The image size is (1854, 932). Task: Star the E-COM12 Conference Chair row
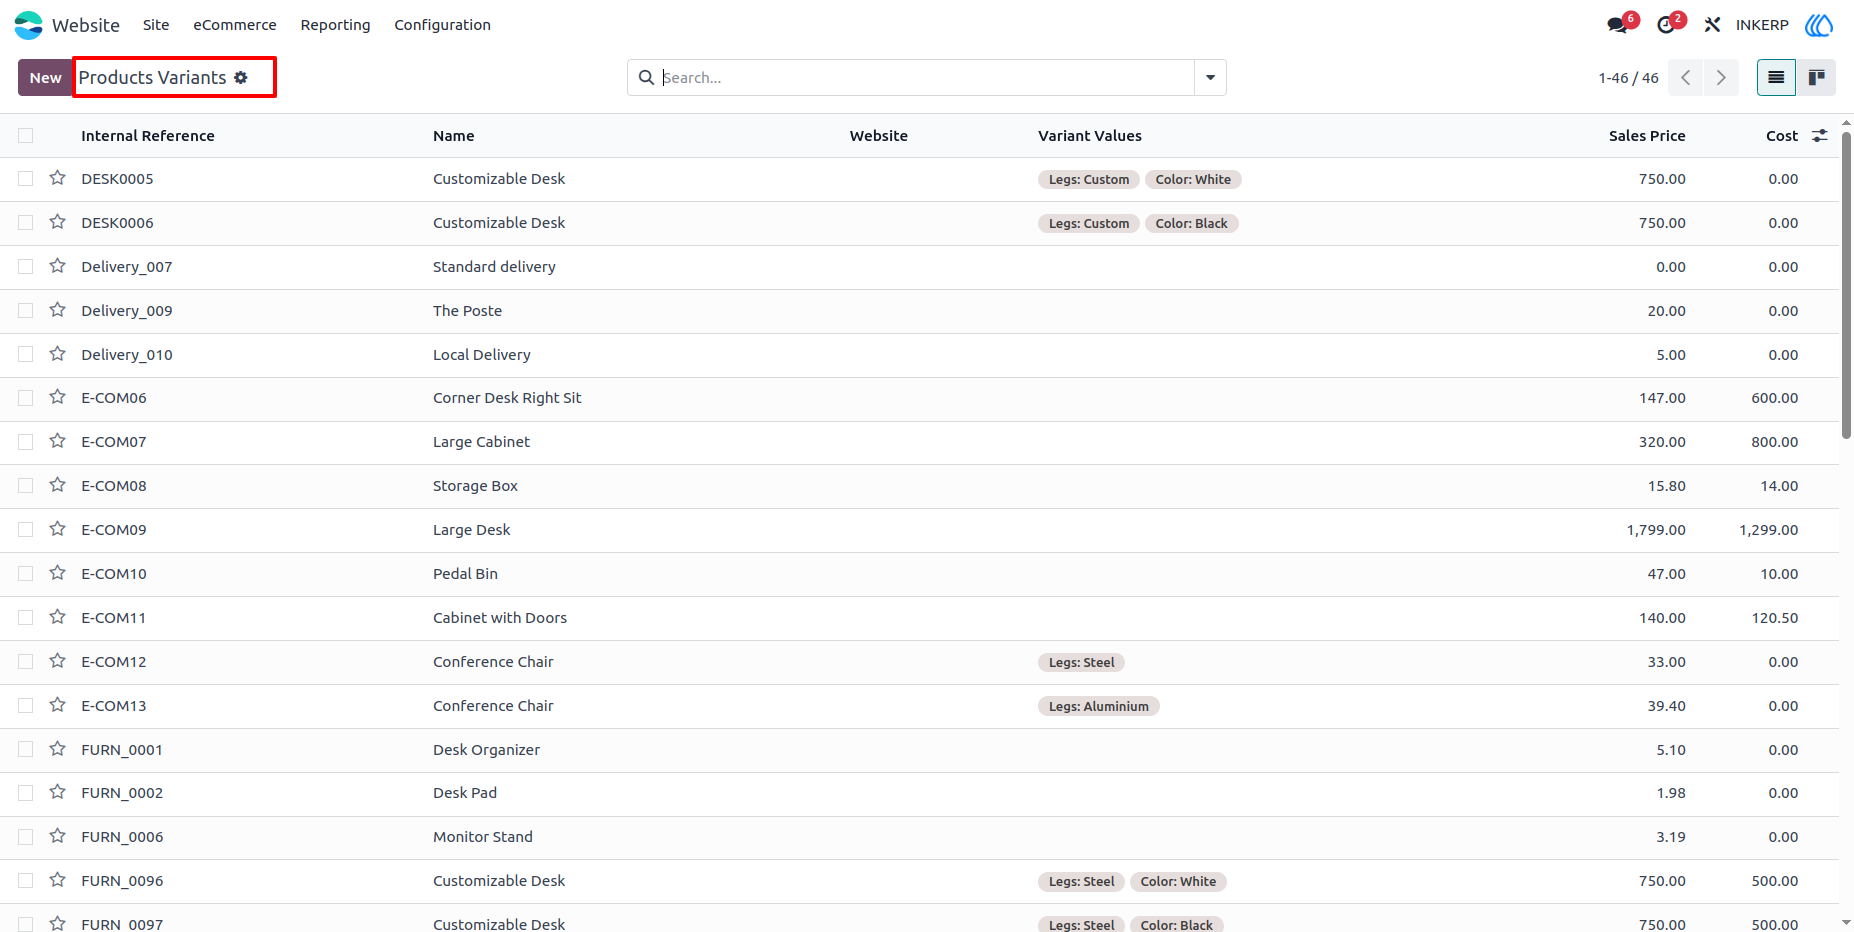58,661
